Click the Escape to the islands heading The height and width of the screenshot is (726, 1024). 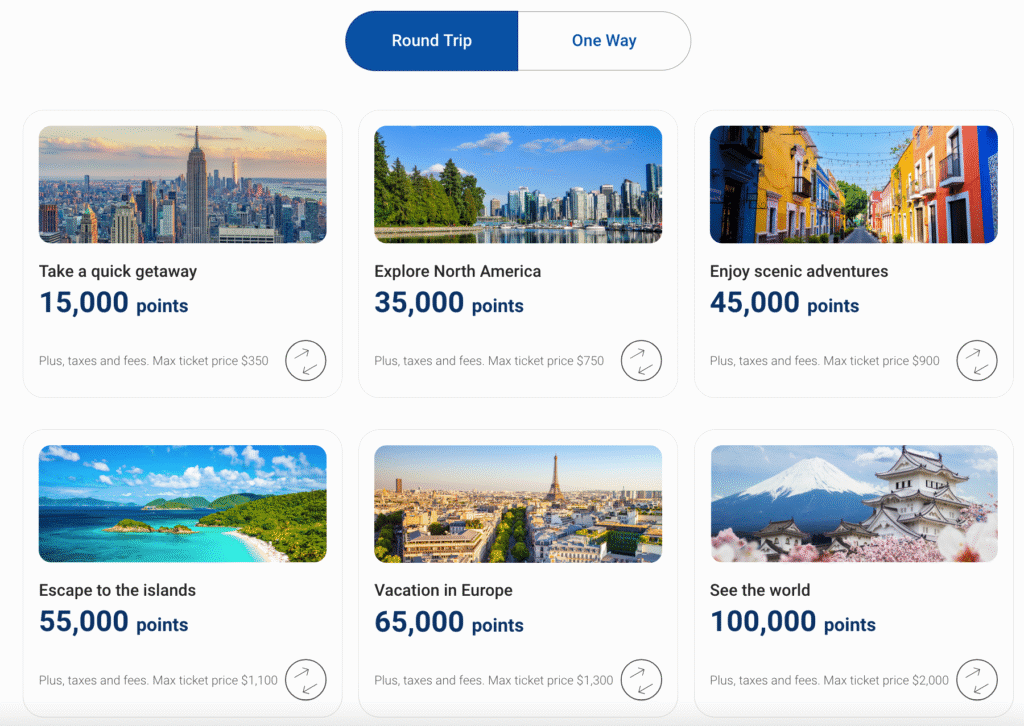(x=117, y=591)
